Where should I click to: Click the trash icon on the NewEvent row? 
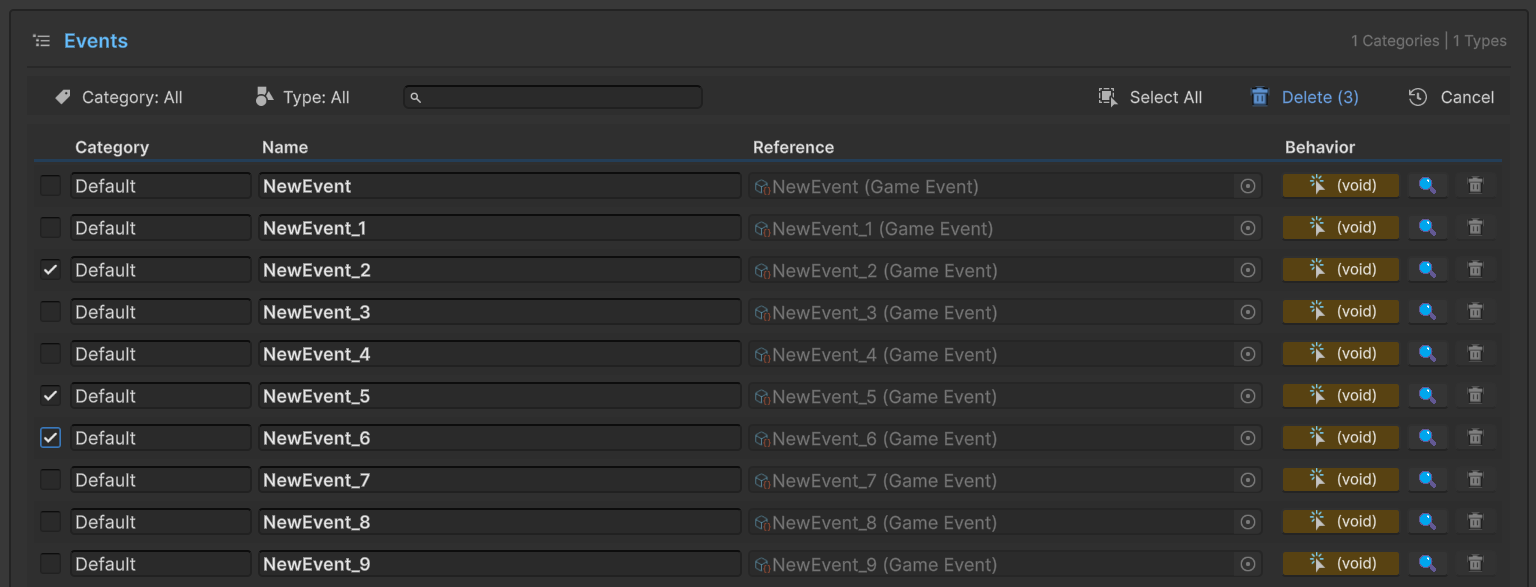coord(1474,186)
